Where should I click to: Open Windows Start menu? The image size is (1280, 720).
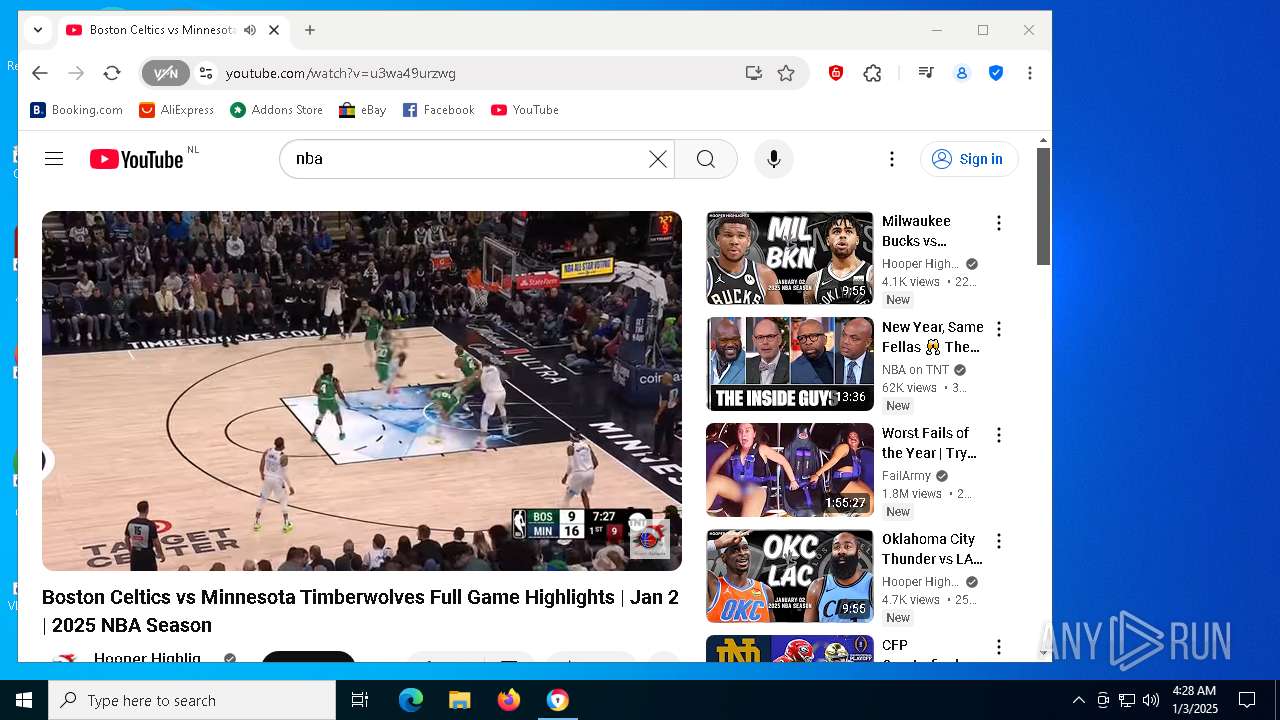24,700
